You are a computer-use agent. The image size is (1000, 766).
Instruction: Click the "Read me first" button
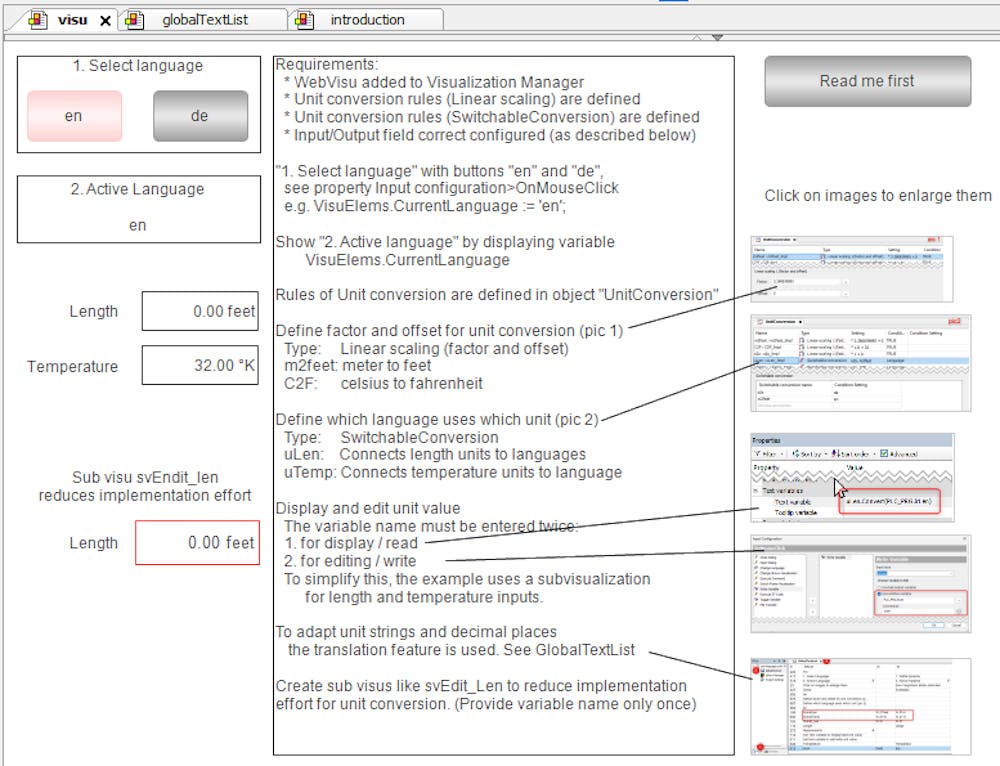pyautogui.click(x=866, y=81)
